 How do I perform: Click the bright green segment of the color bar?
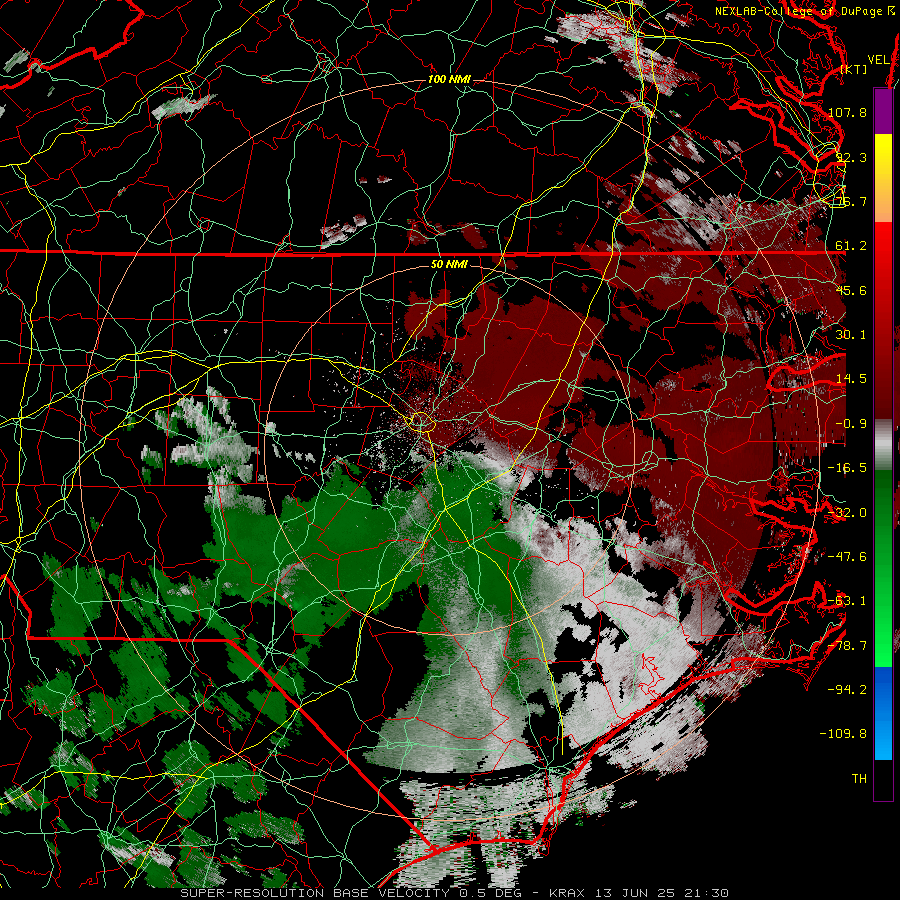pyautogui.click(x=883, y=622)
